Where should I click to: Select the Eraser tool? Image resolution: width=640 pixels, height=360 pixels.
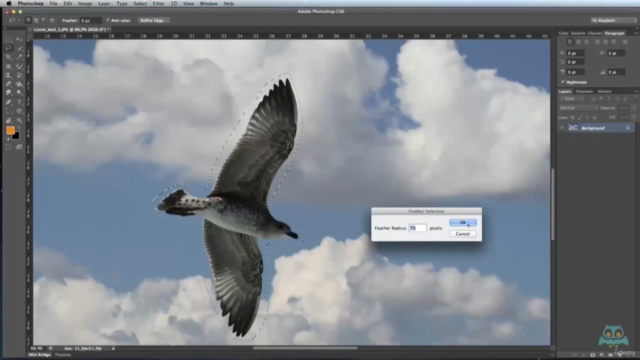[x=8, y=84]
